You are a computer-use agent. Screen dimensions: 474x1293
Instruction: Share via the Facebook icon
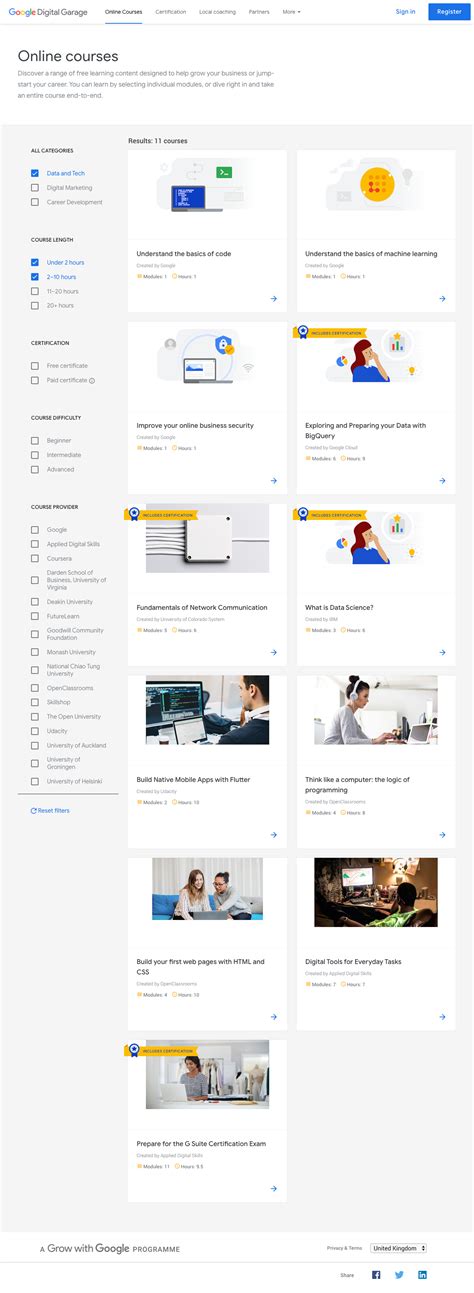coord(376,1275)
